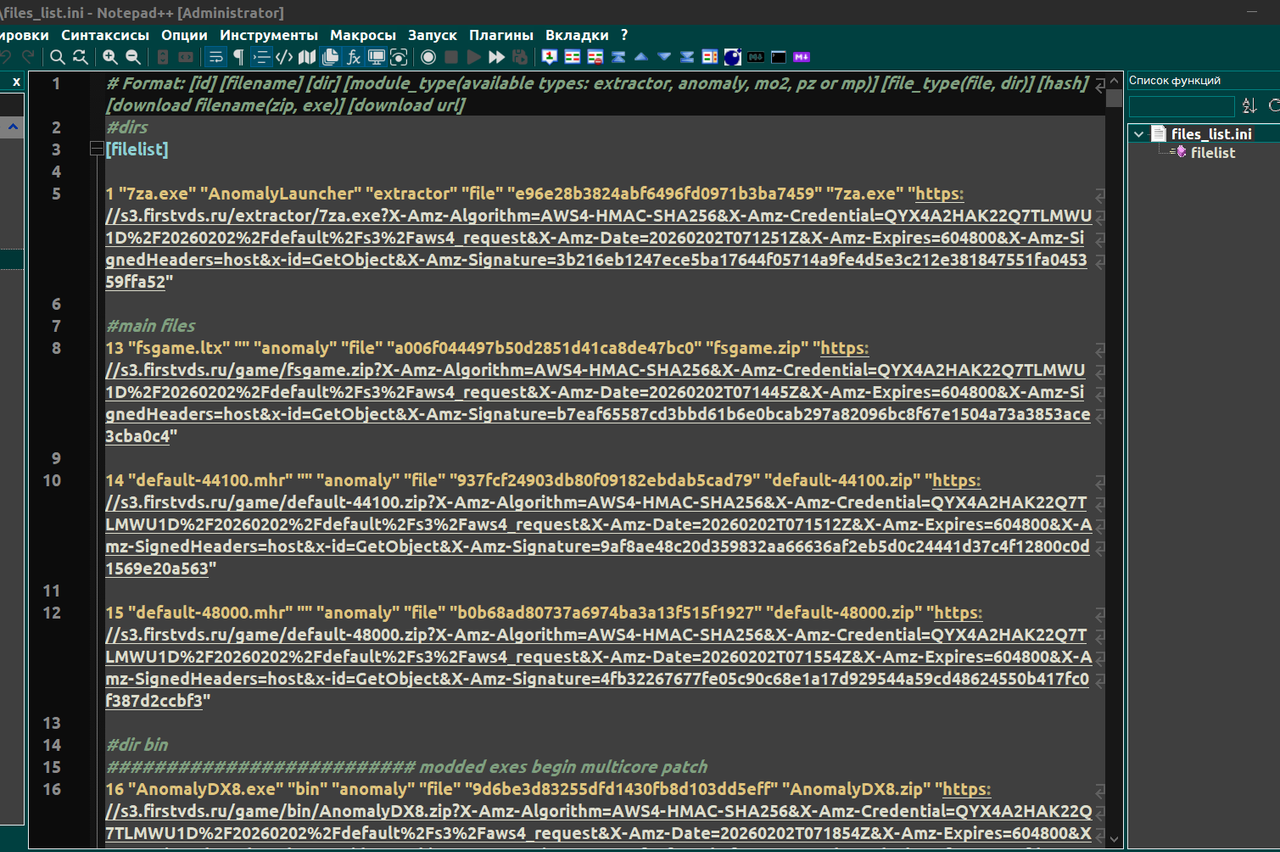Toggle word wrap in the toolbar
1280x852 pixels.
click(x=216, y=57)
